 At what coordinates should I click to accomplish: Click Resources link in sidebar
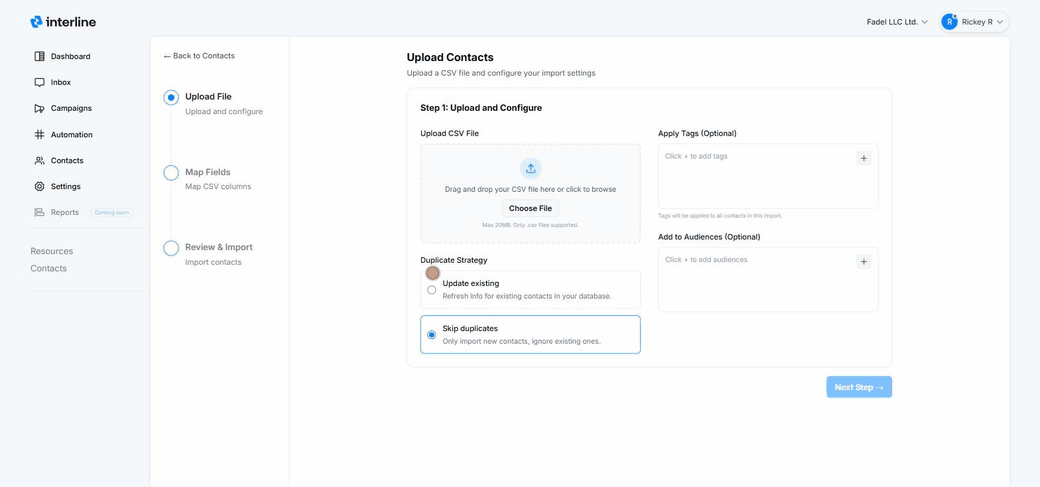click(x=52, y=251)
